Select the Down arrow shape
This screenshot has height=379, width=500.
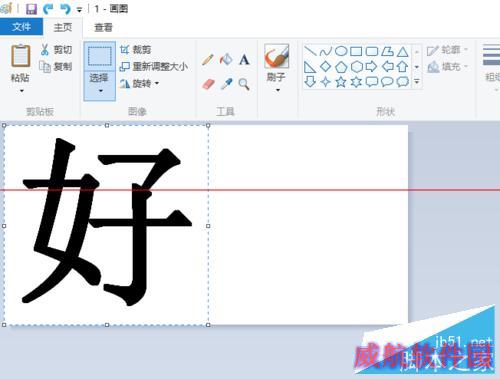tap(310, 81)
